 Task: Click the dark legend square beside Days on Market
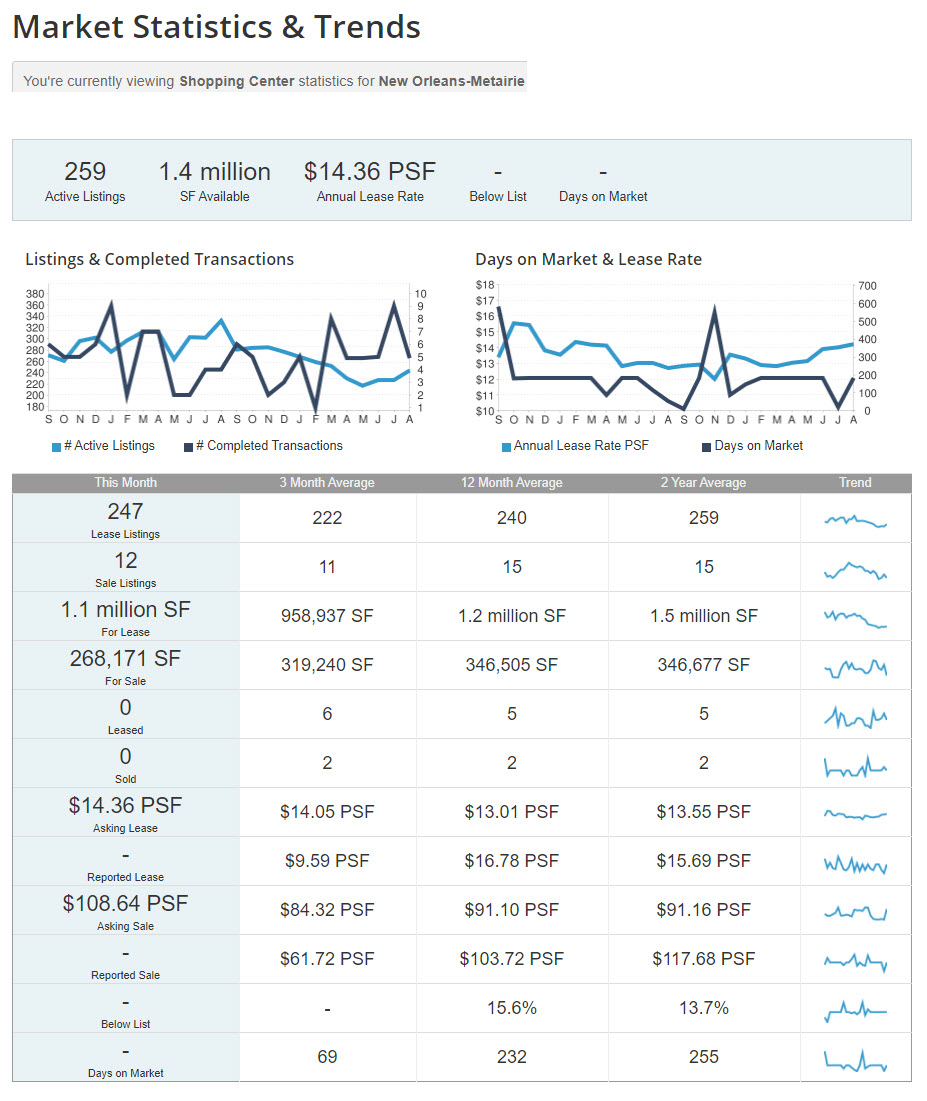(706, 447)
